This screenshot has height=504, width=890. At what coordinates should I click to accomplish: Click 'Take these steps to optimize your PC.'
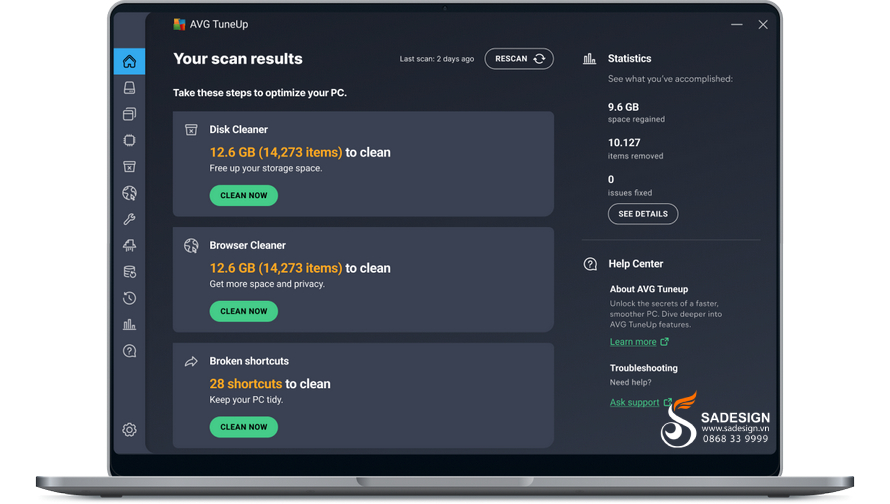pyautogui.click(x=260, y=93)
